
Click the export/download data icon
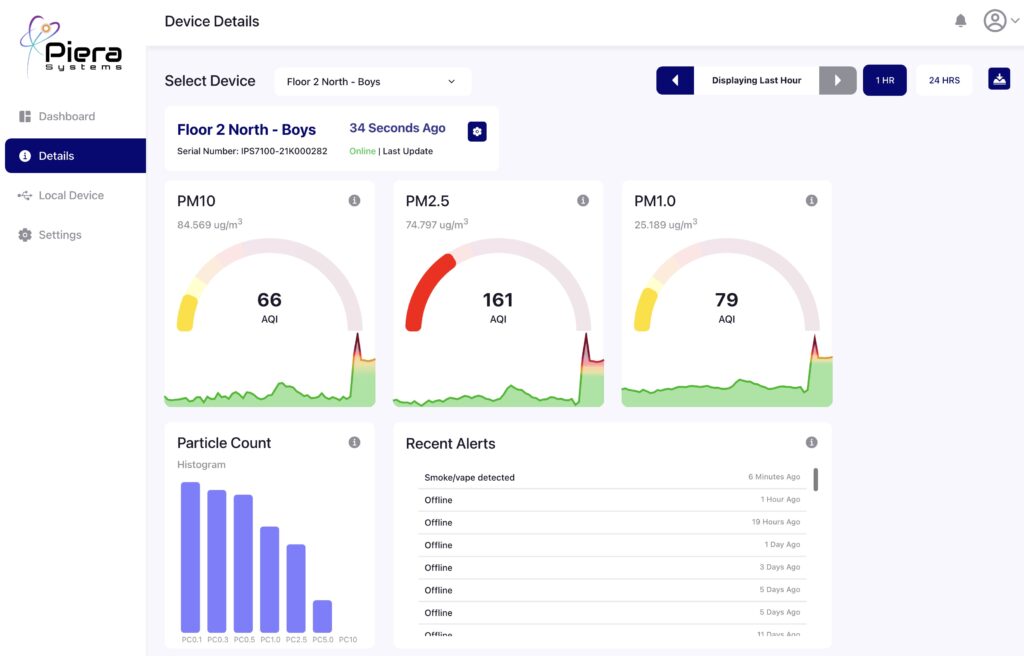[x=999, y=78]
